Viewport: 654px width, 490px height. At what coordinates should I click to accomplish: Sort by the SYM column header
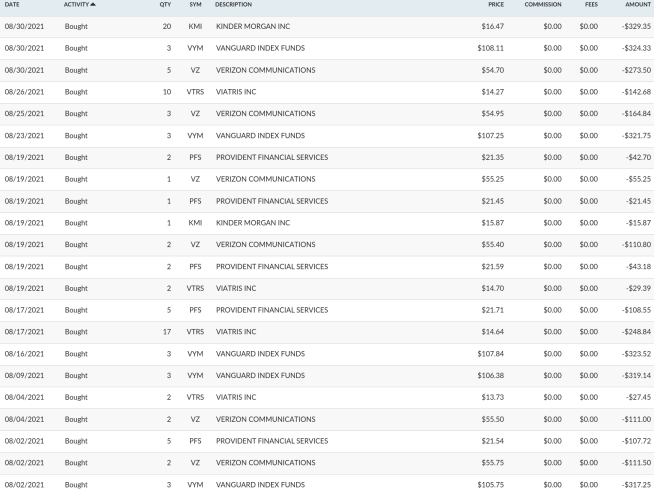coord(195,5)
